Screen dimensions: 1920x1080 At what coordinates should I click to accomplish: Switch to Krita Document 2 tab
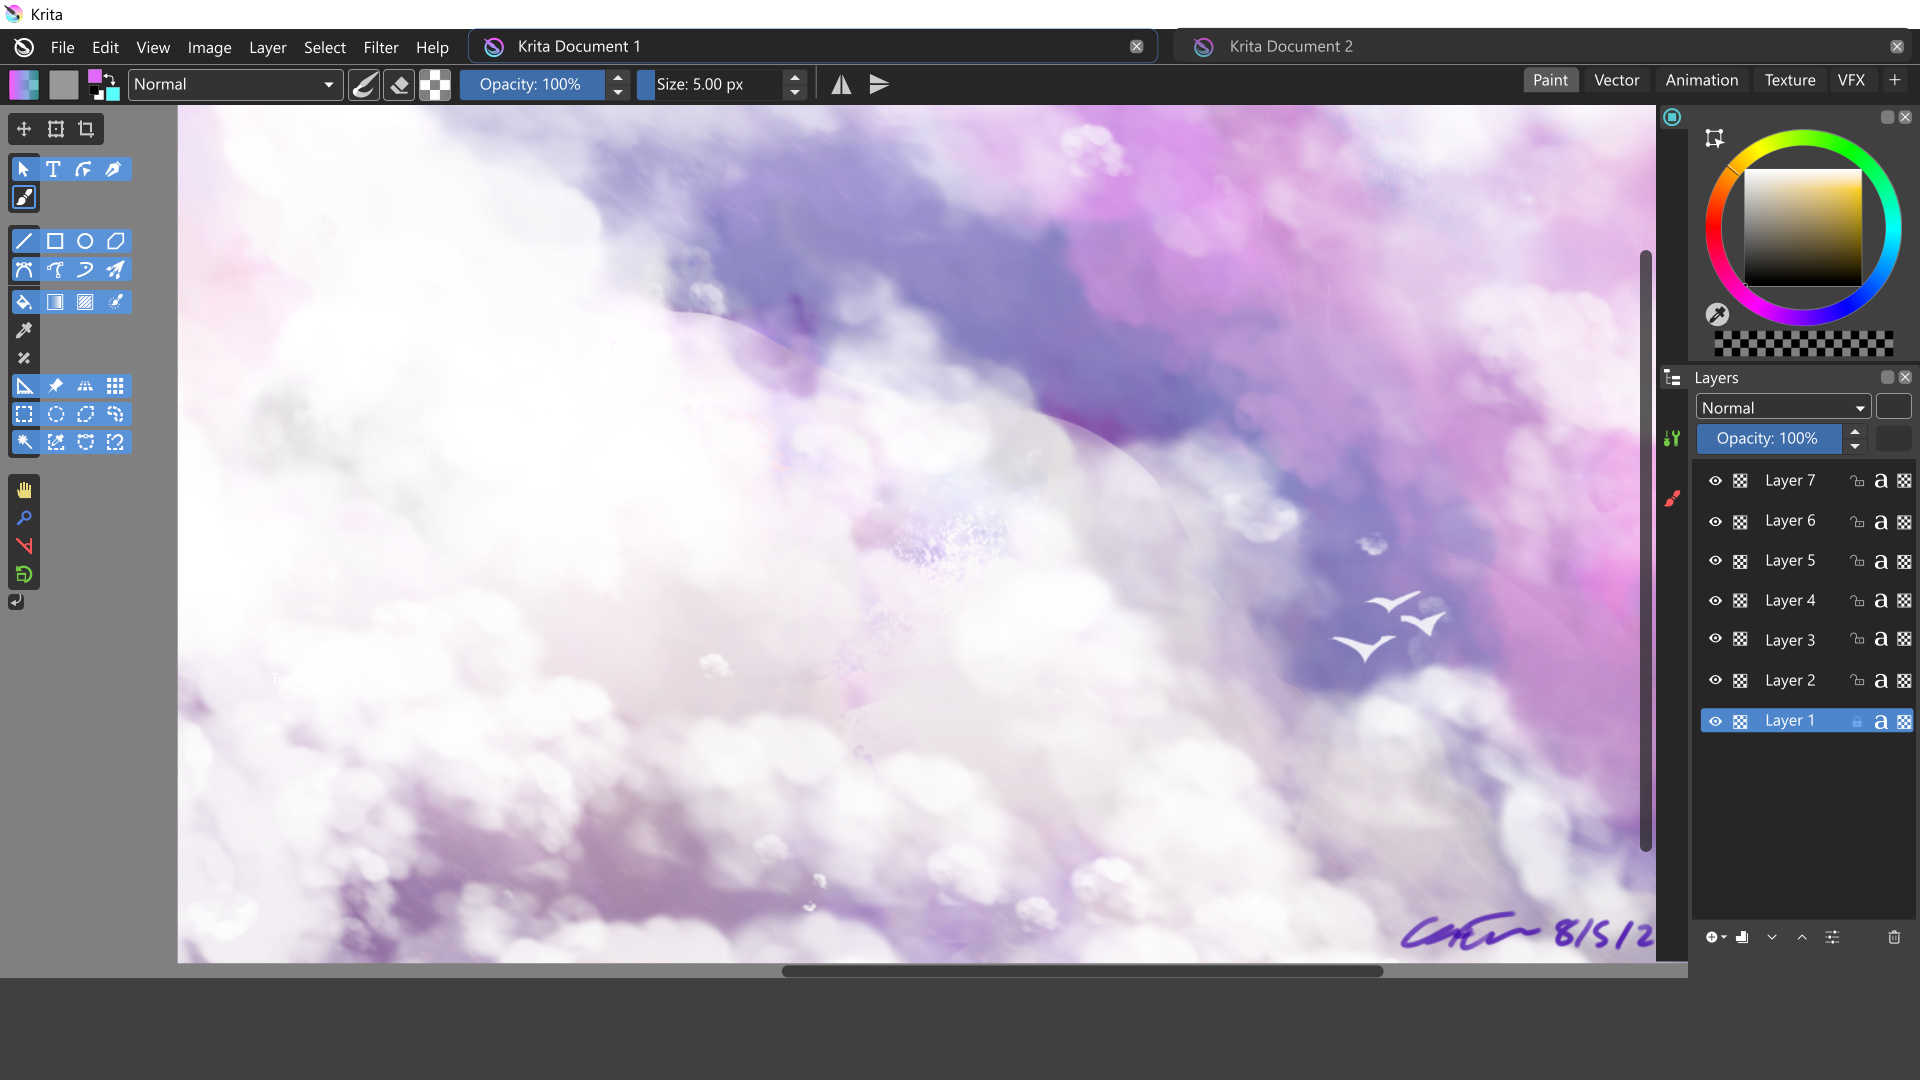click(x=1290, y=47)
